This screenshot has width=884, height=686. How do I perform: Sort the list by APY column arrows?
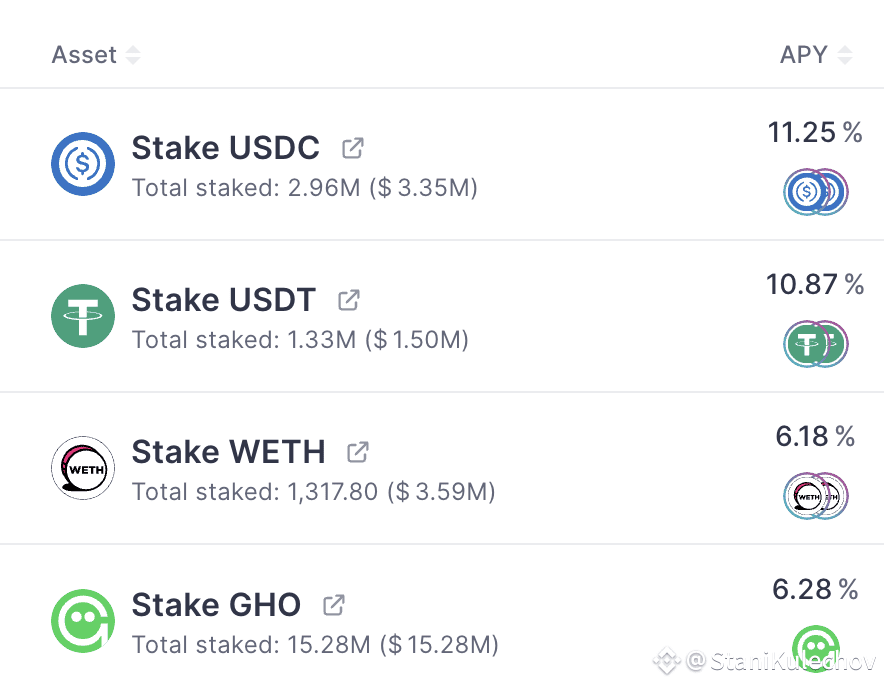tap(845, 55)
